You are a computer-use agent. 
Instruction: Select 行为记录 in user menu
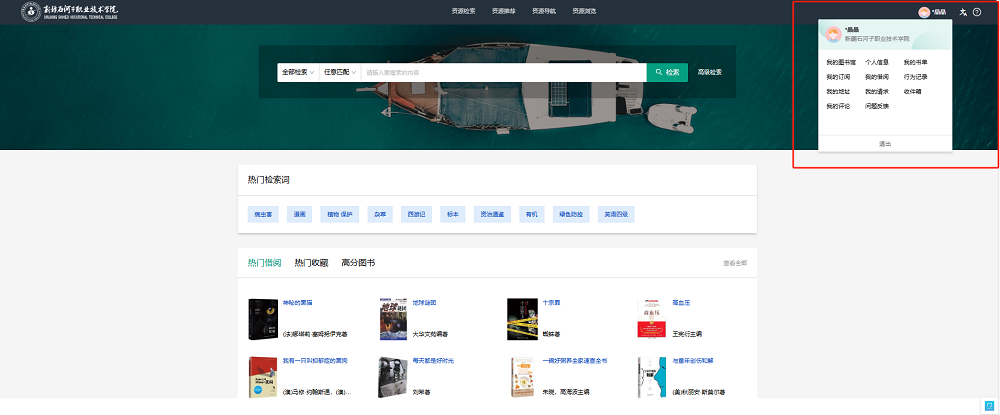click(x=916, y=76)
